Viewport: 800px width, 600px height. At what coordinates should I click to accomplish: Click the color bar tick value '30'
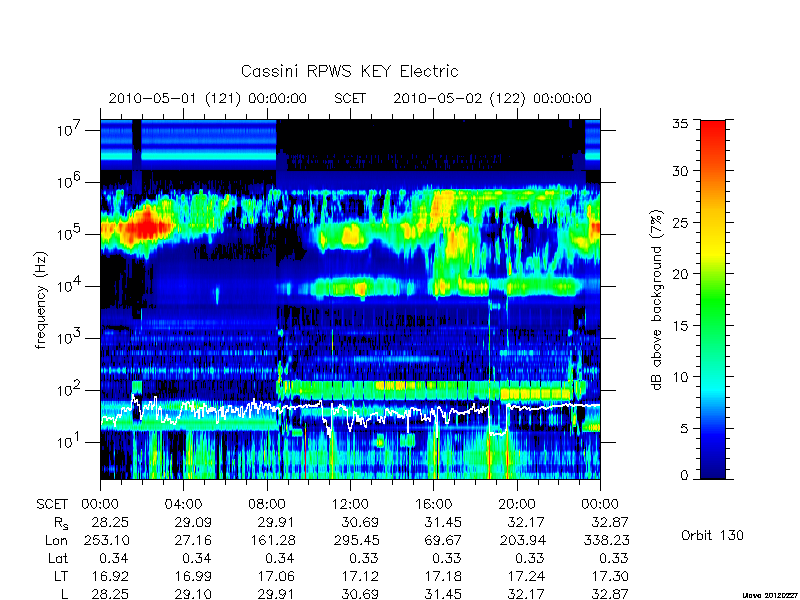[x=681, y=170]
